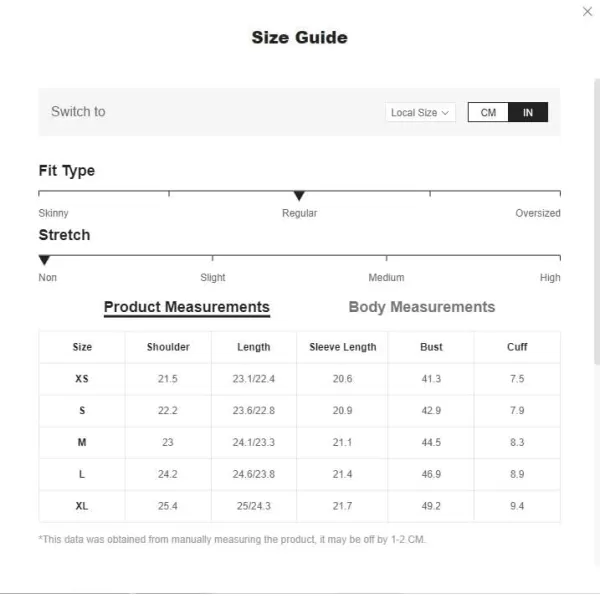Click the Length column header
600x600 pixels.
[254, 347]
